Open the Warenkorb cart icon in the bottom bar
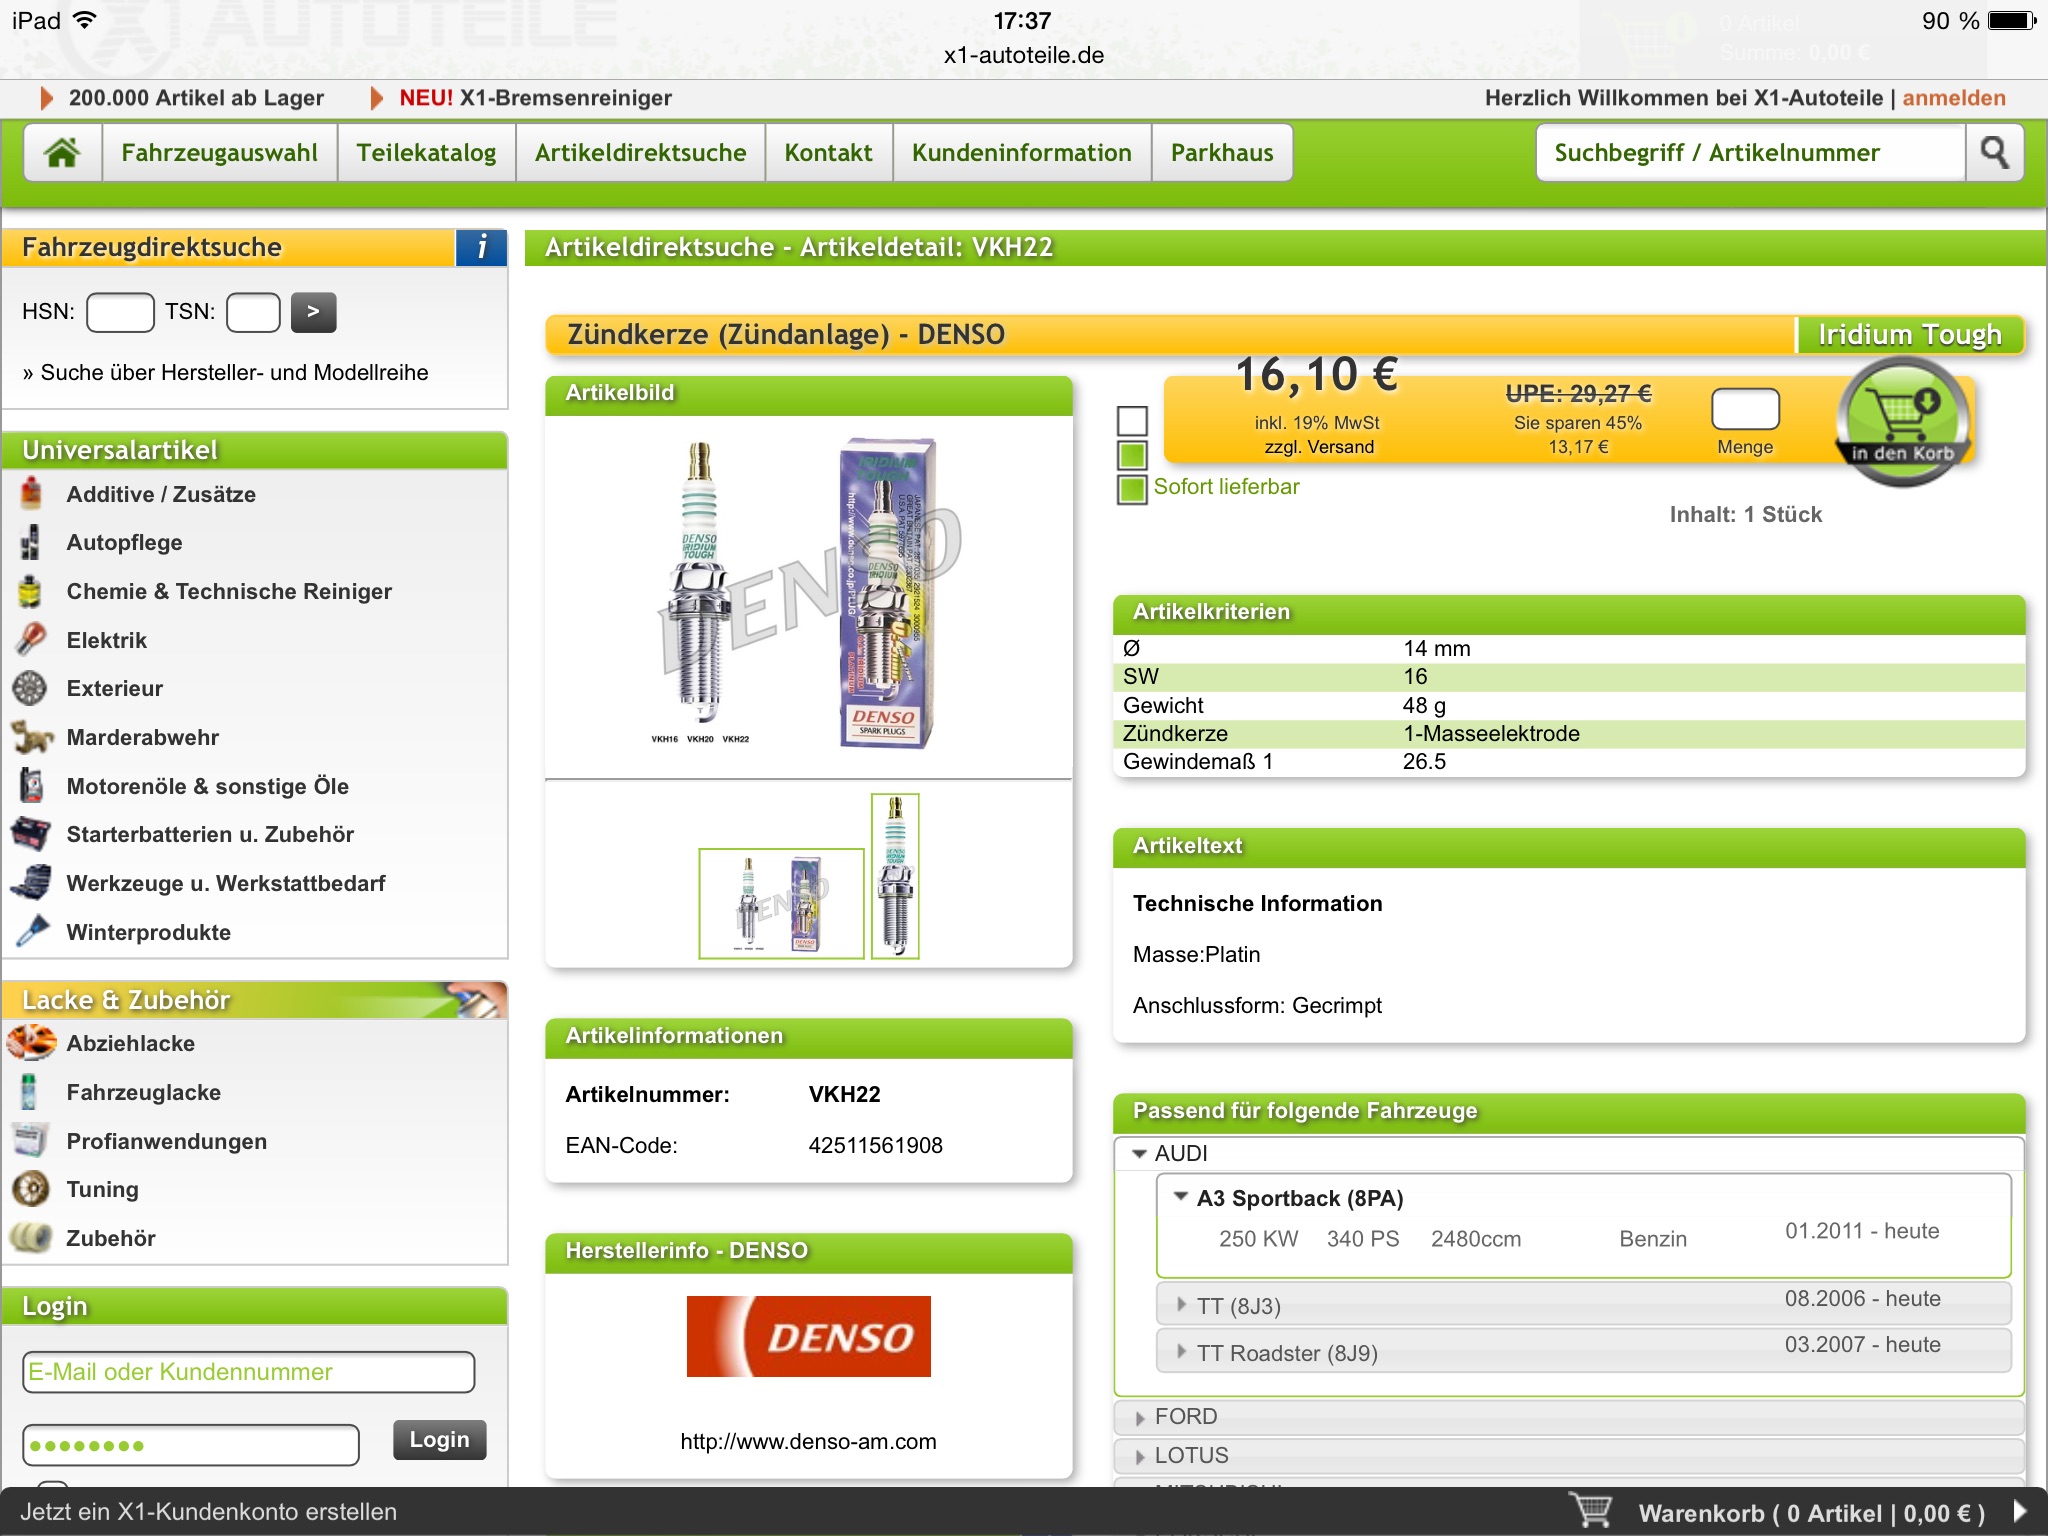Image resolution: width=2048 pixels, height=1536 pixels. click(1591, 1511)
